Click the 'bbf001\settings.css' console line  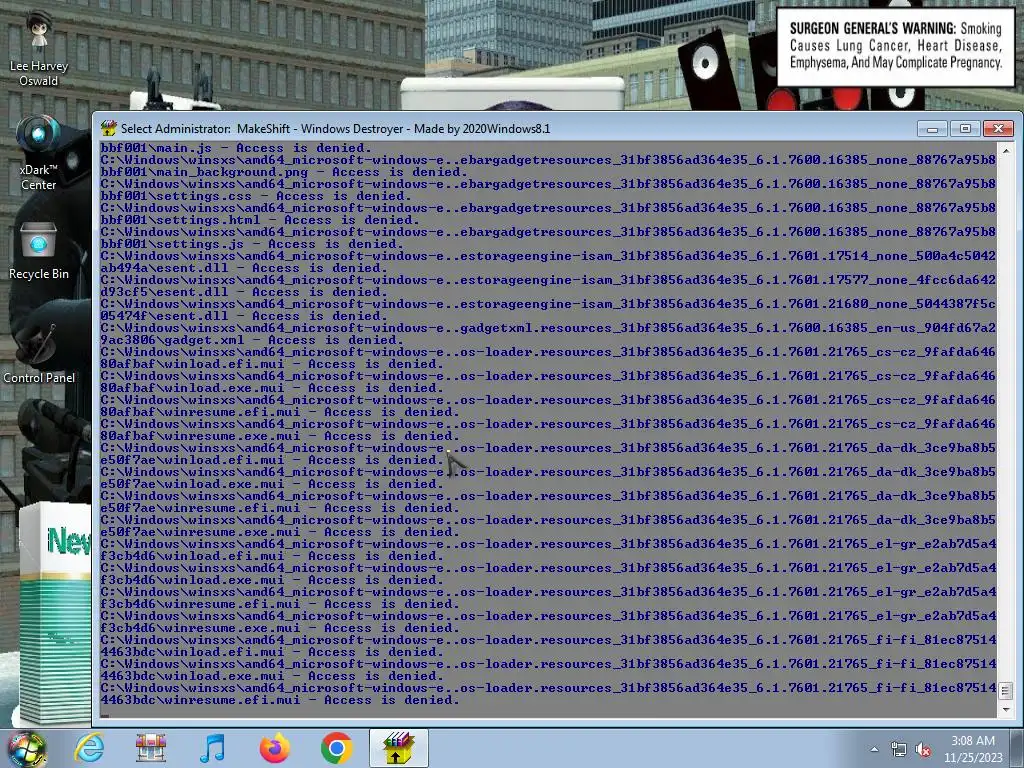pyautogui.click(x=256, y=196)
